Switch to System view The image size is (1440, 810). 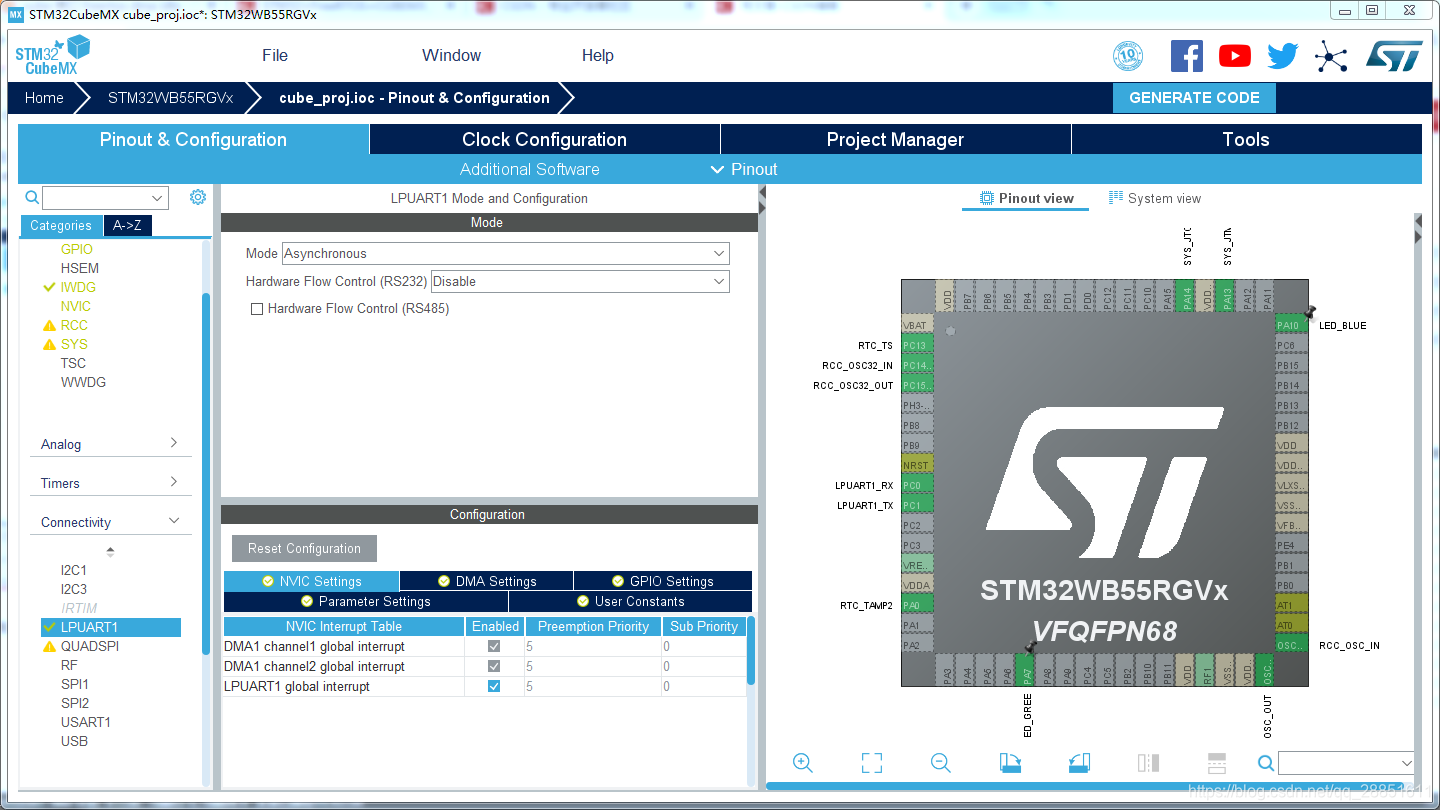tap(1155, 198)
